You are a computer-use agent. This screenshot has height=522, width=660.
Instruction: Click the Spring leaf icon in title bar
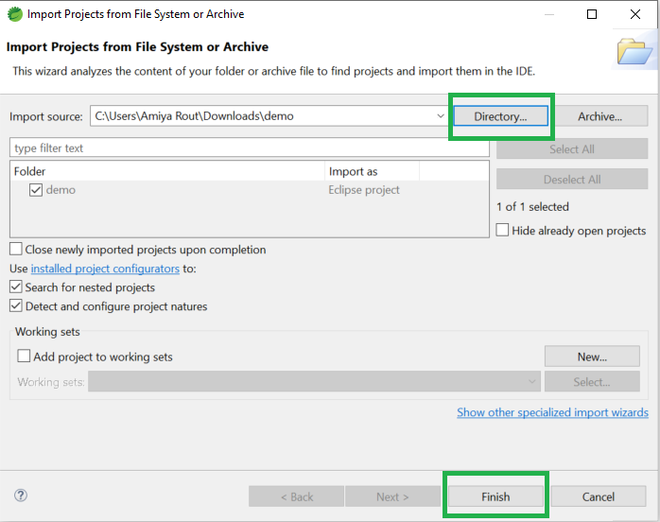(13, 14)
